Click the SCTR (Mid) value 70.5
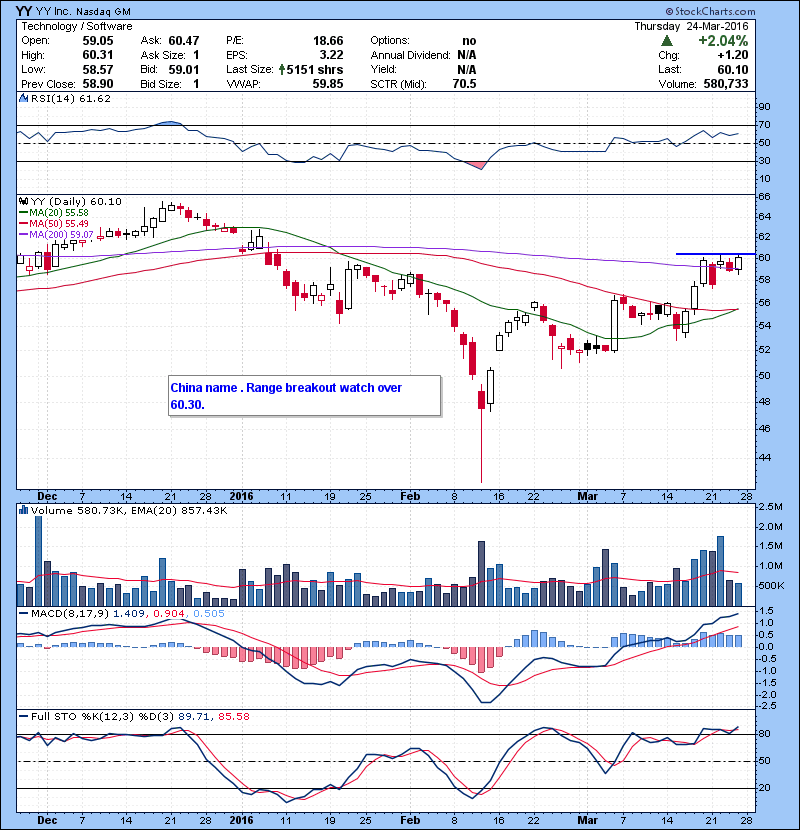The height and width of the screenshot is (830, 800). (464, 84)
